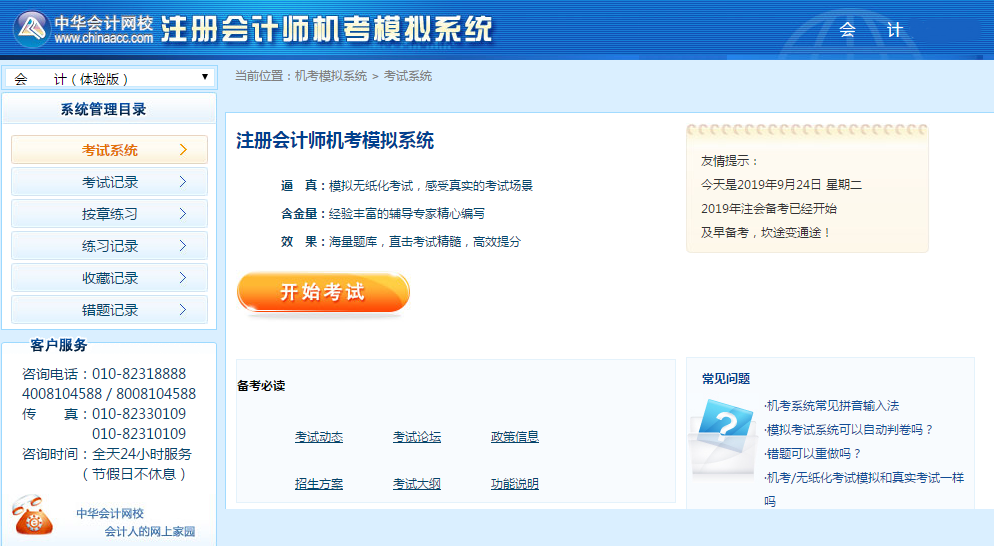Click the chinaacc school logo icon
The height and width of the screenshot is (546, 994).
point(32,29)
